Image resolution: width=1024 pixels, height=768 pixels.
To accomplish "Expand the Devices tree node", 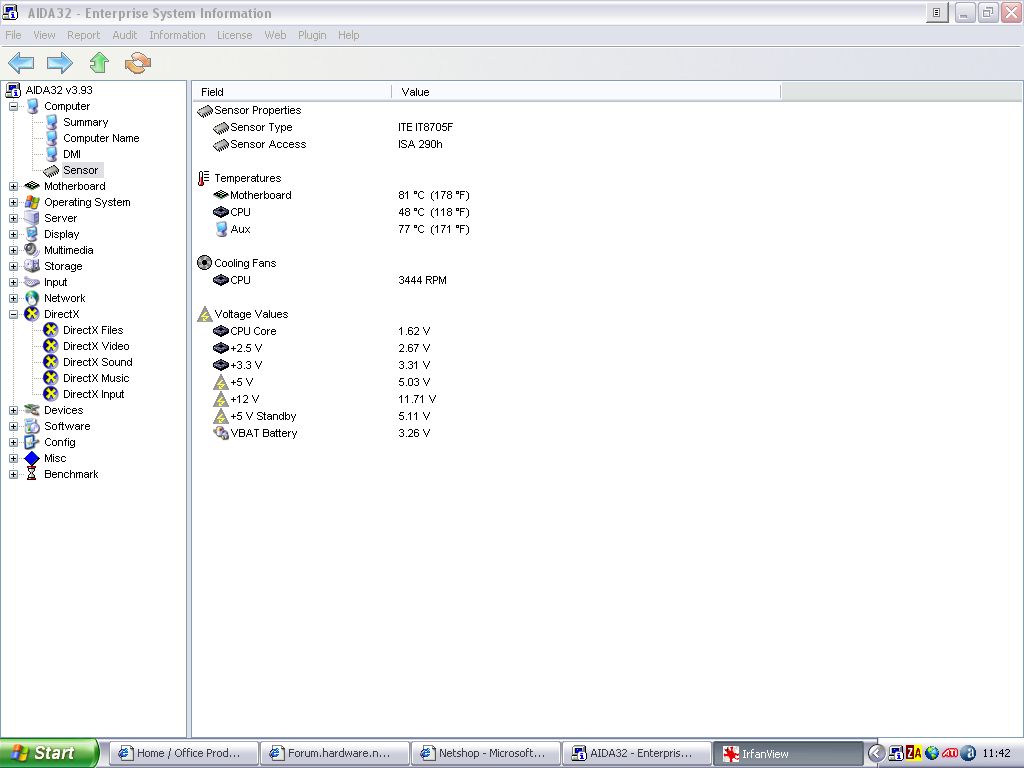I will click(x=13, y=410).
